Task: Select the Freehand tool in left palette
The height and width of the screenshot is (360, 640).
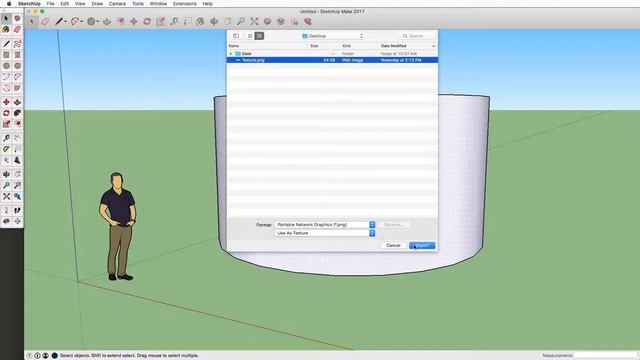Action: pyautogui.click(x=17, y=44)
